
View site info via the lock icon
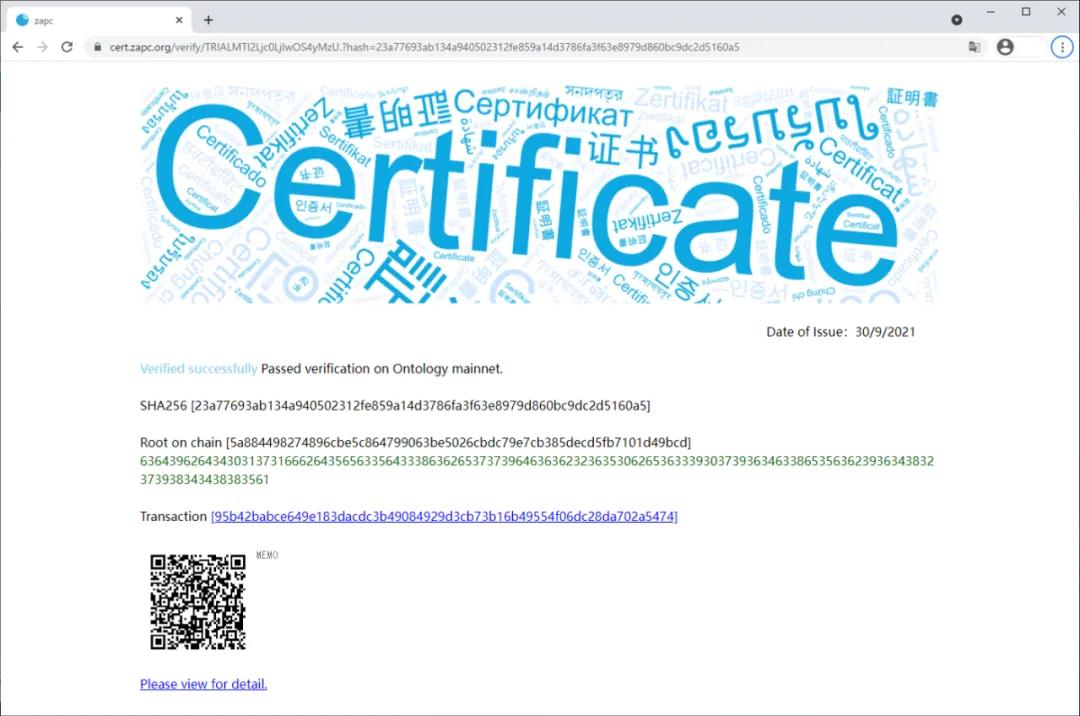click(x=97, y=47)
